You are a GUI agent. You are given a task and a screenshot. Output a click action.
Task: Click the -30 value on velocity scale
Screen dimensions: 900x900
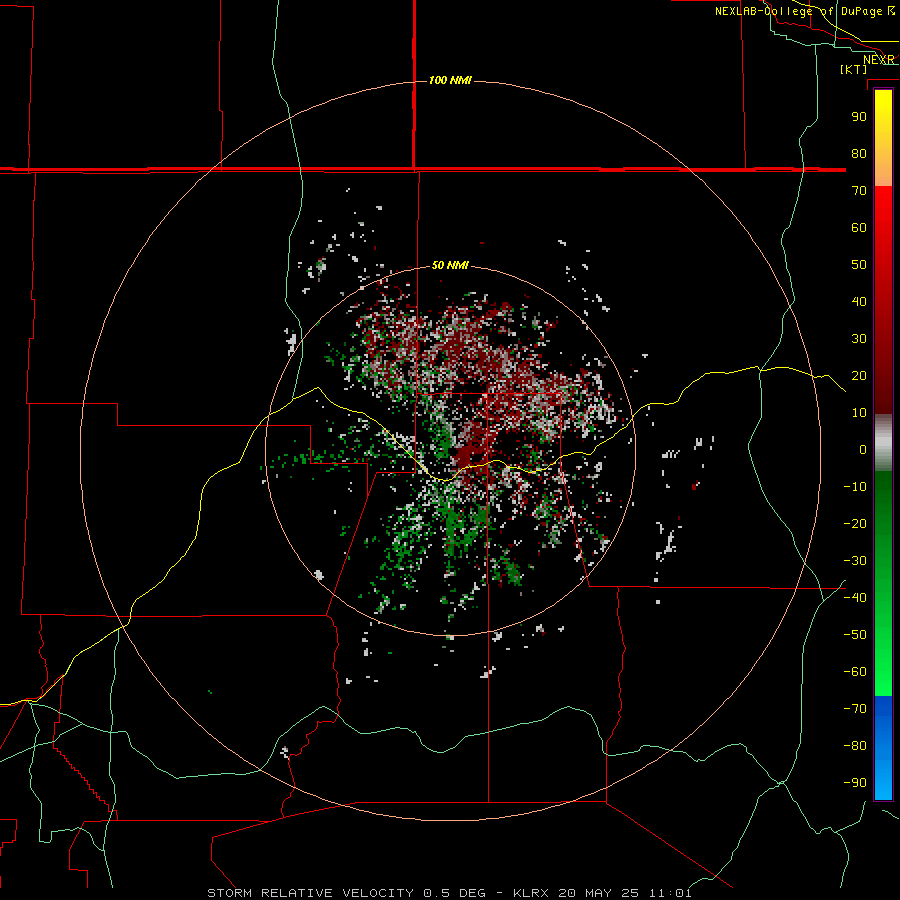[x=855, y=561]
